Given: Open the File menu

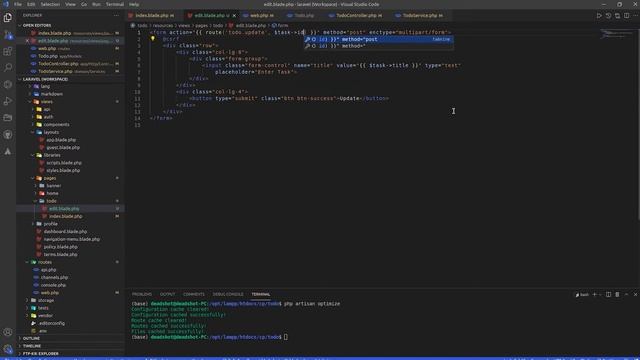Looking at the screenshot, I should pyautogui.click(x=18, y=4).
